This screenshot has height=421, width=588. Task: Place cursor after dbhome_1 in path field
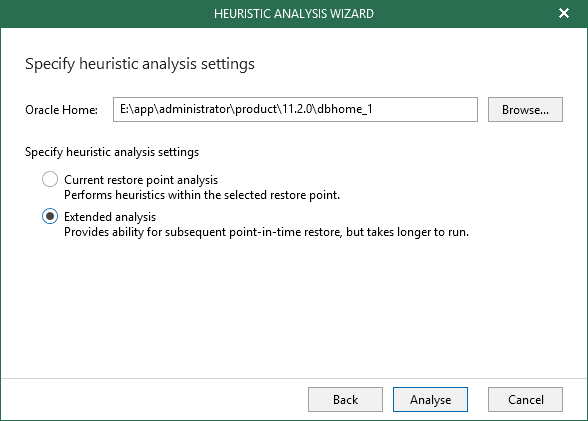pos(374,109)
